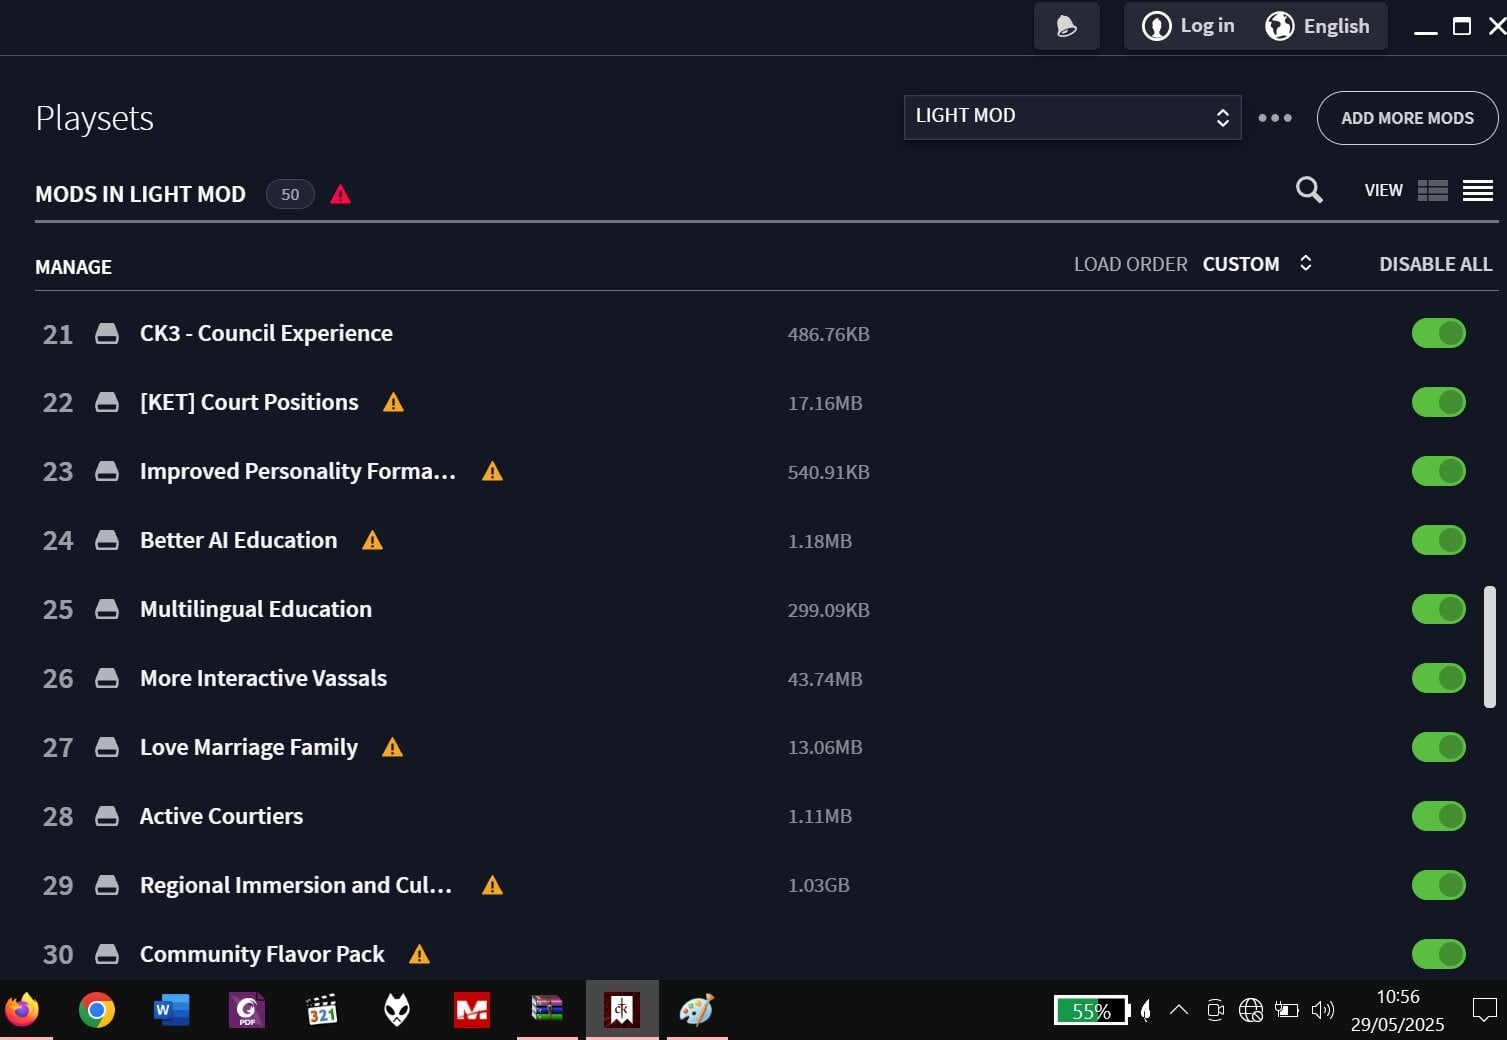Click drive icon for Community Flavor Pack
Screen dimensions: 1507x1040
(107, 955)
